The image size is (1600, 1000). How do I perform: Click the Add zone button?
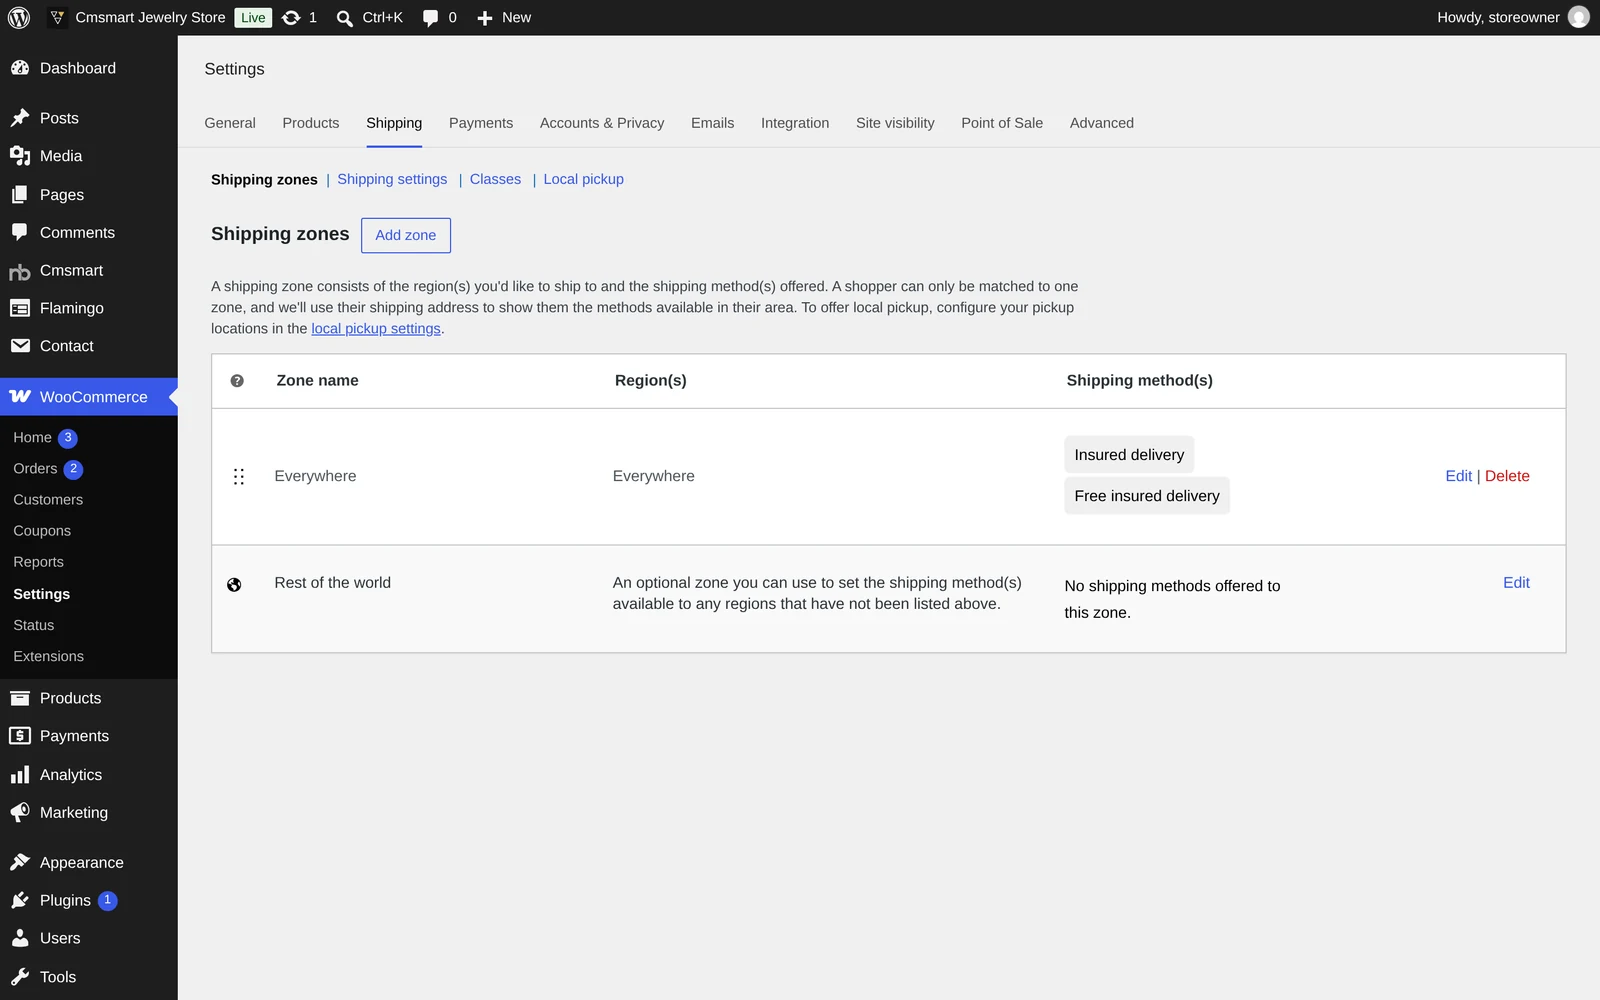pos(406,235)
